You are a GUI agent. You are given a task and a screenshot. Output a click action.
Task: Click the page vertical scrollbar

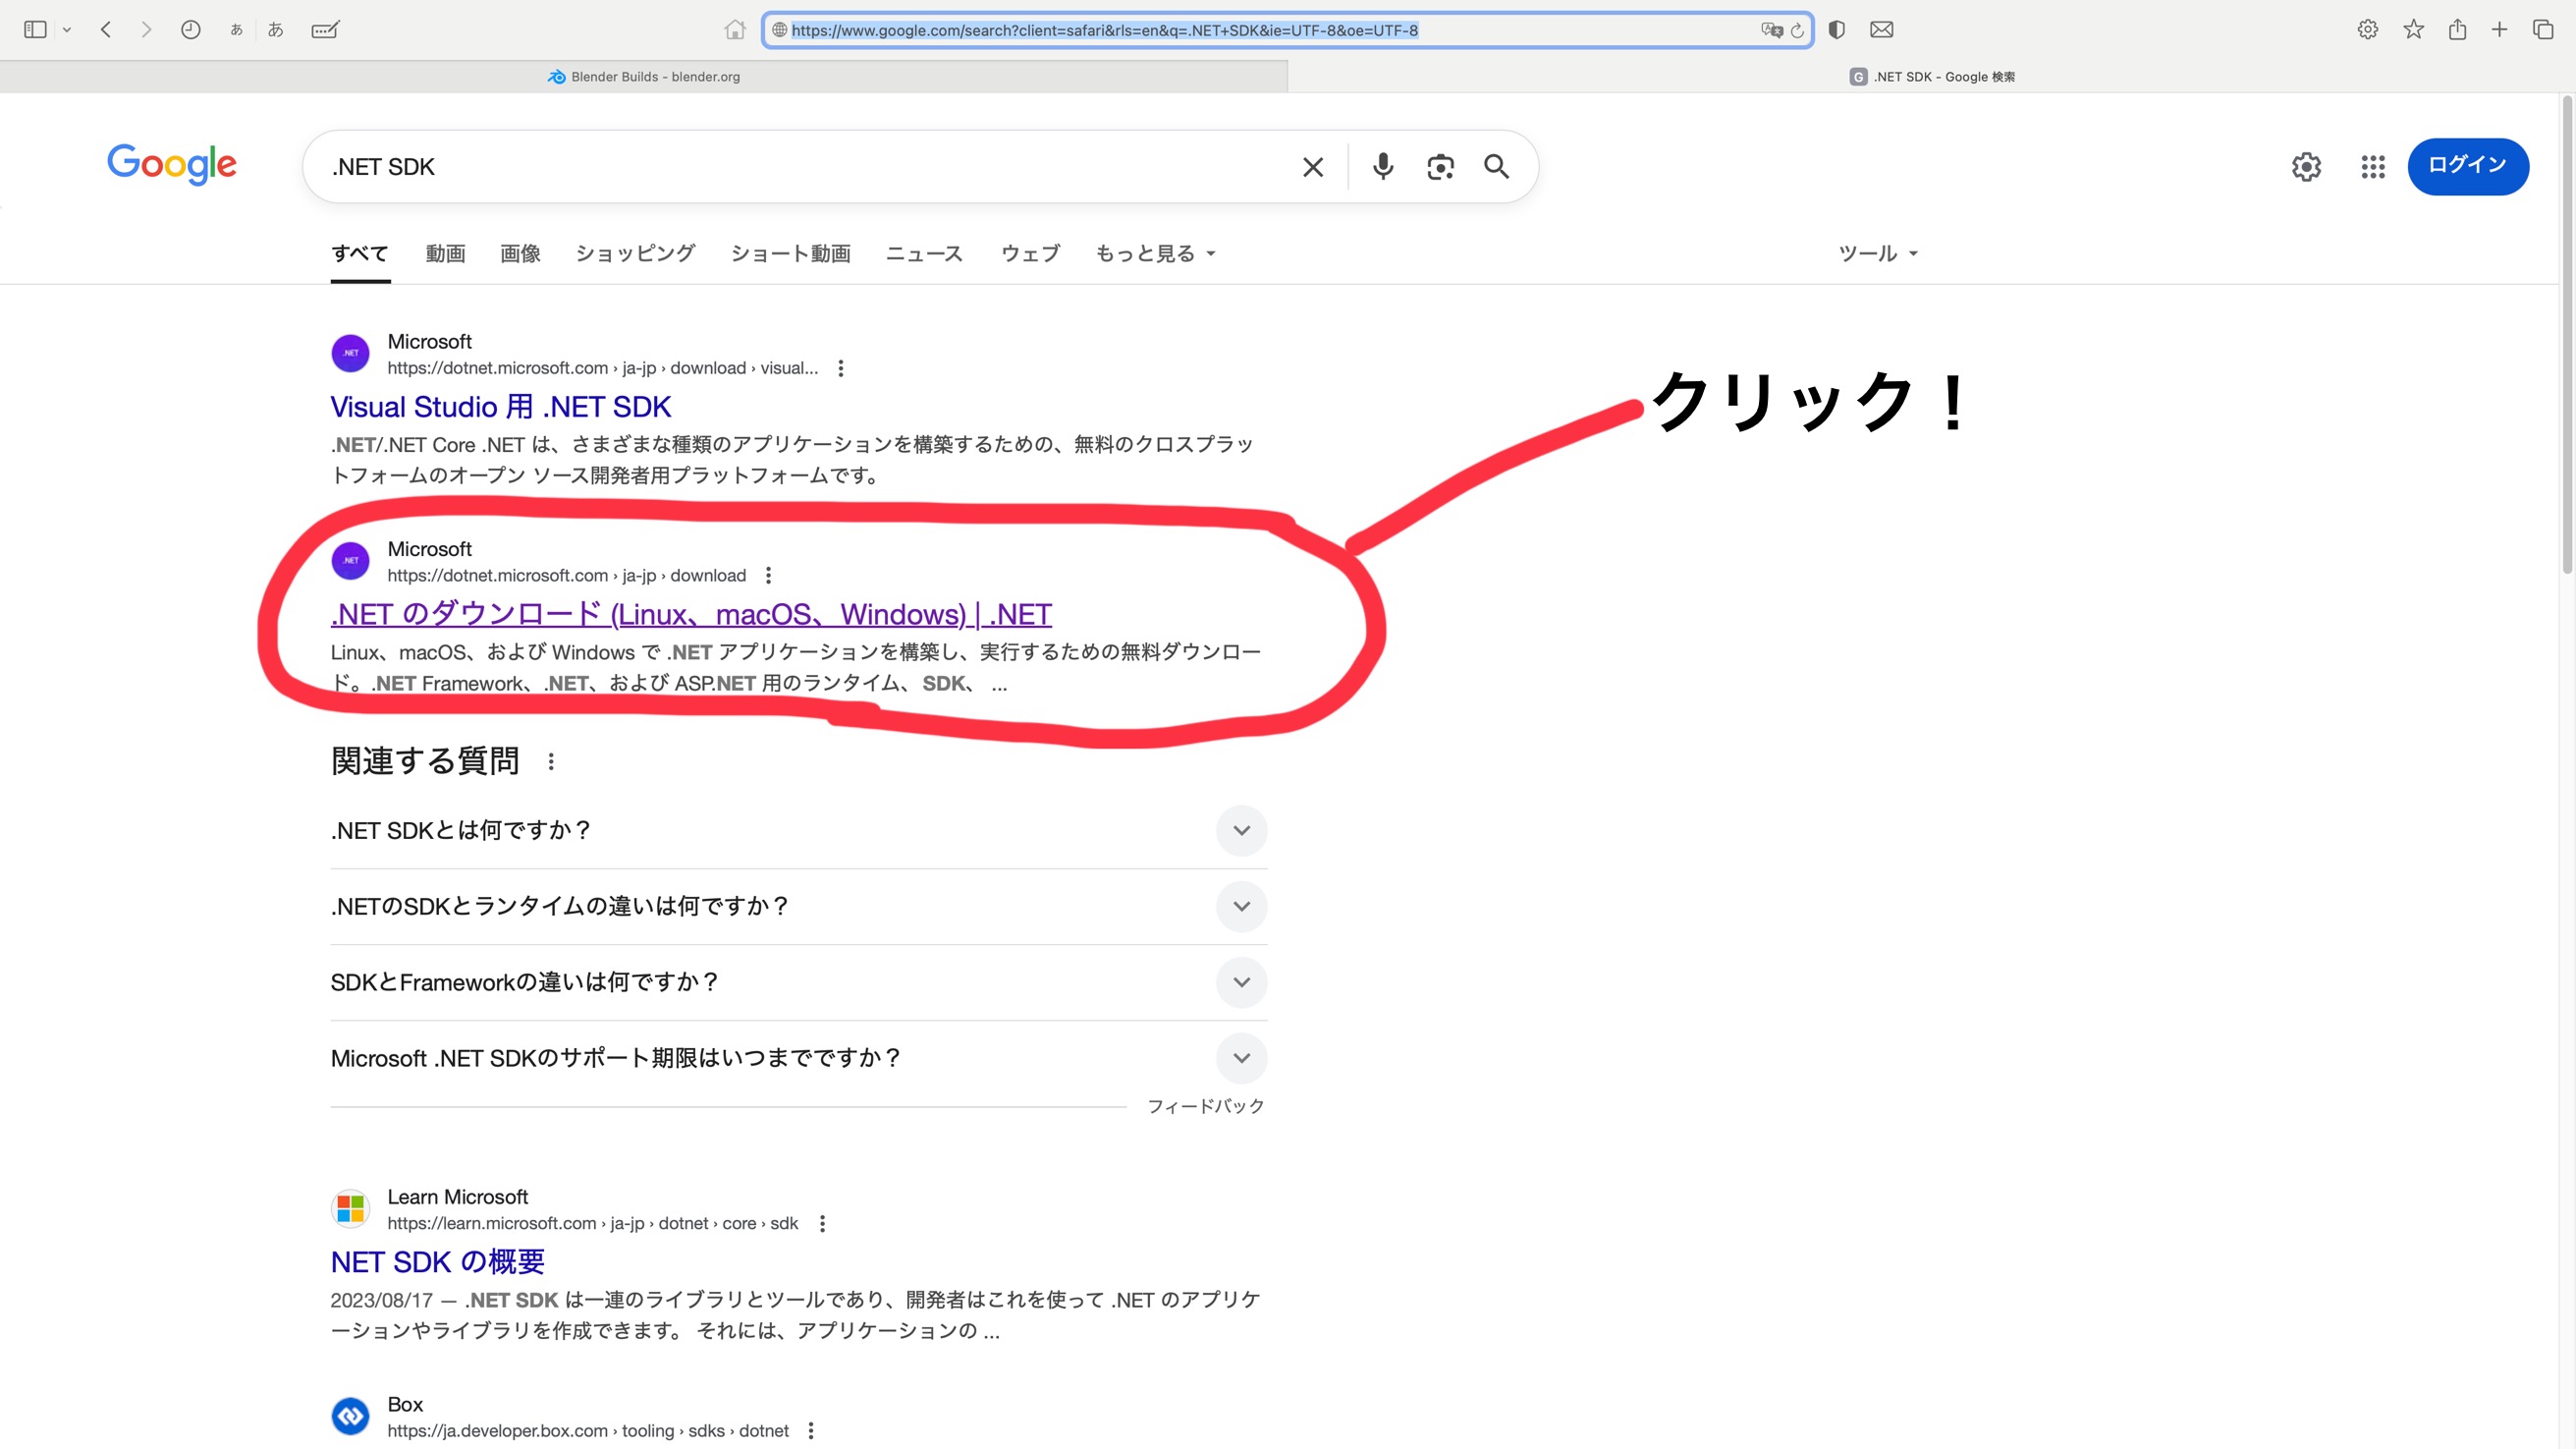point(2566,335)
